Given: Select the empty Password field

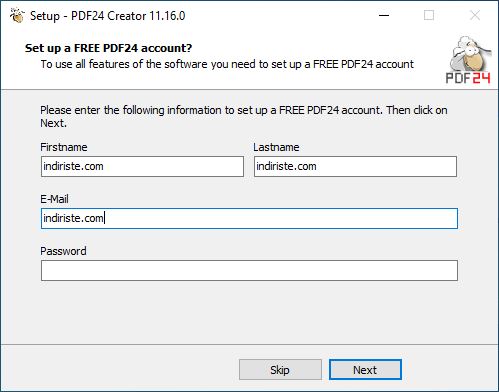Looking at the screenshot, I should click(x=249, y=270).
